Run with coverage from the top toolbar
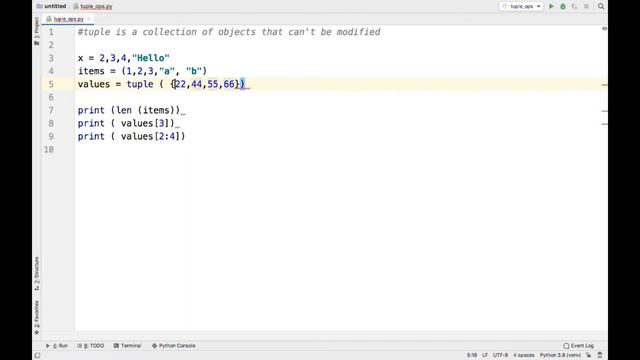The width and height of the screenshot is (640, 360). pos(574,7)
